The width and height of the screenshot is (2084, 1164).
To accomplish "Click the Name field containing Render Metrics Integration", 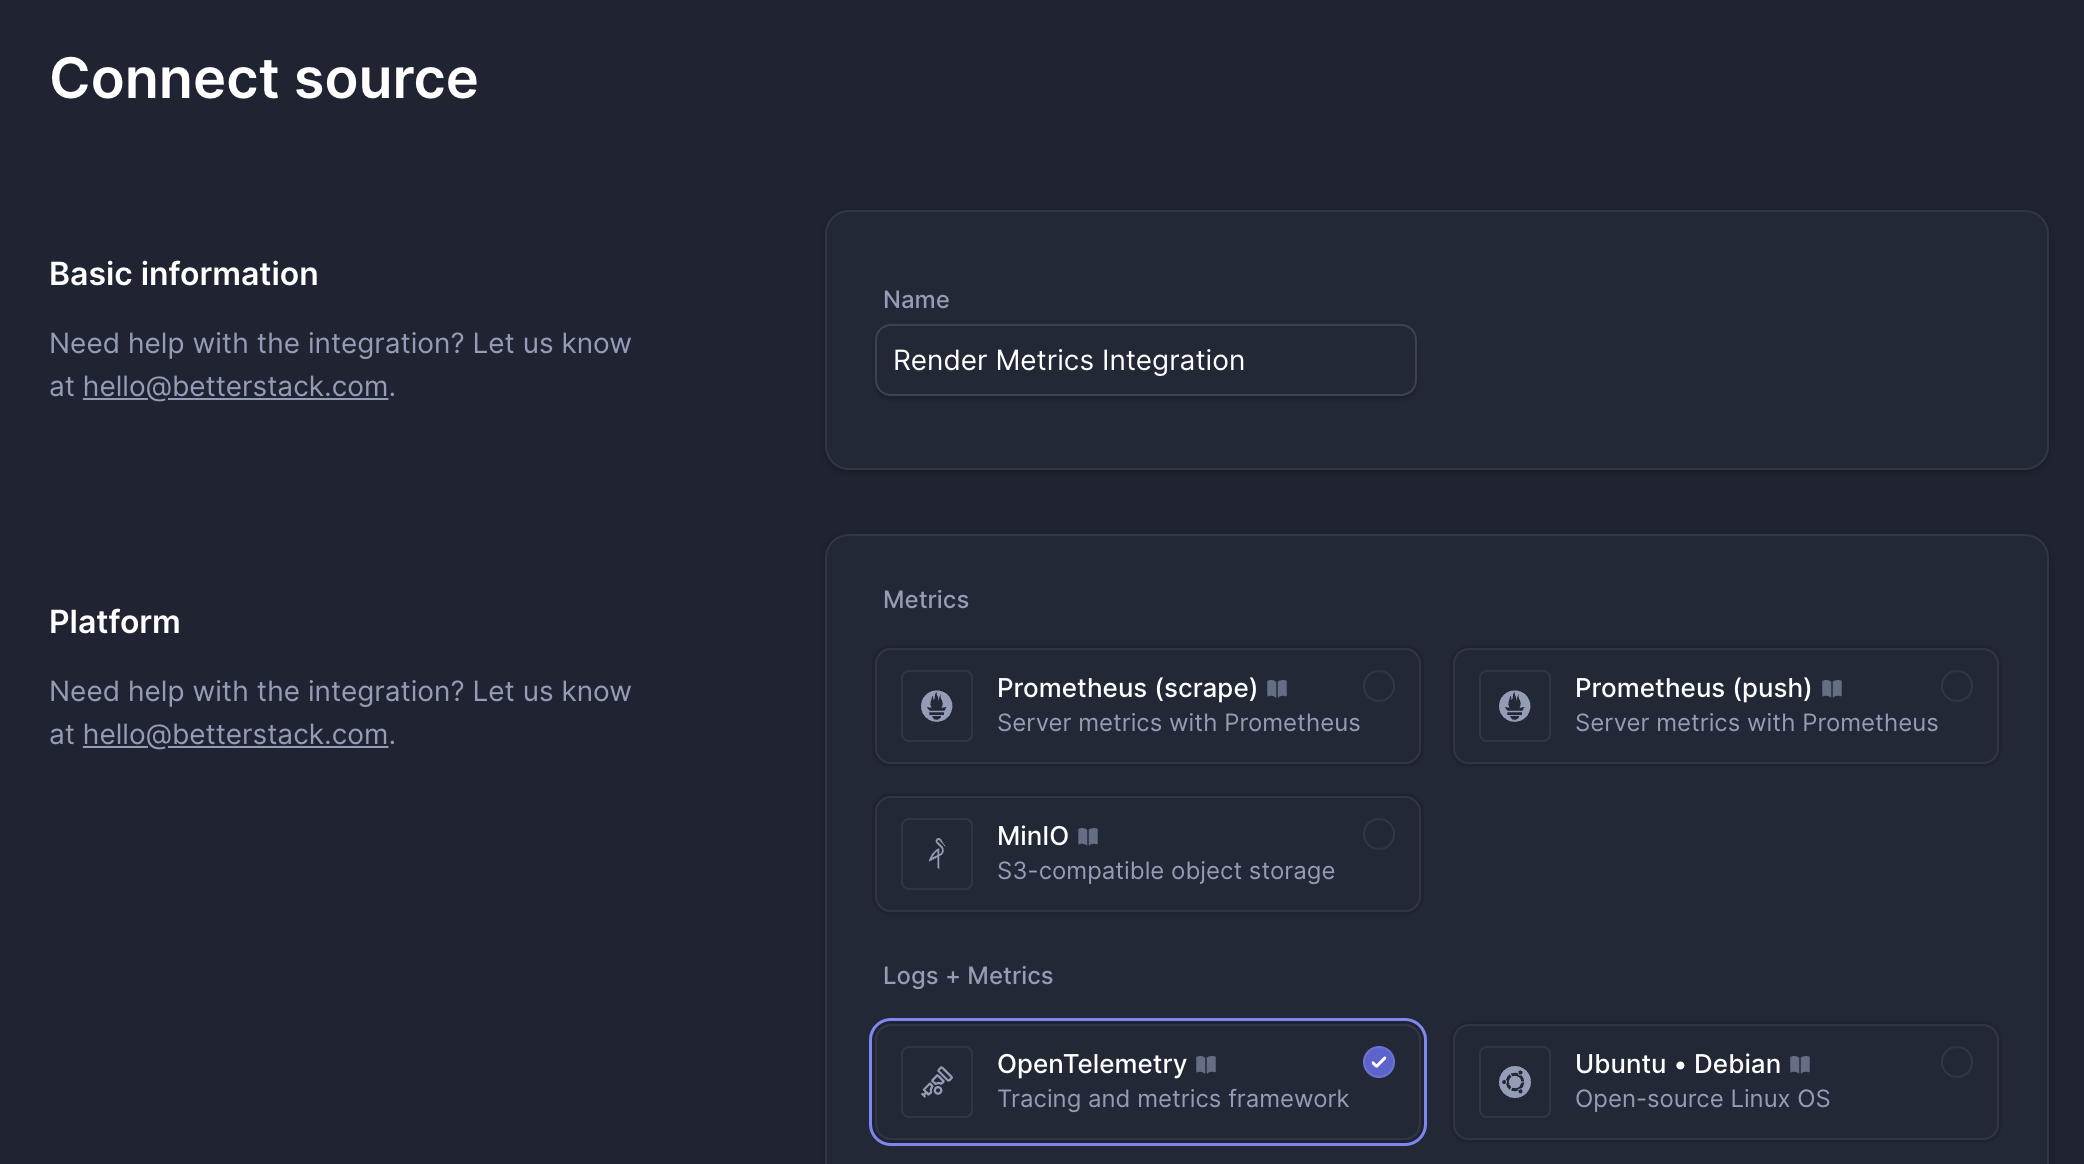I will [x=1144, y=360].
